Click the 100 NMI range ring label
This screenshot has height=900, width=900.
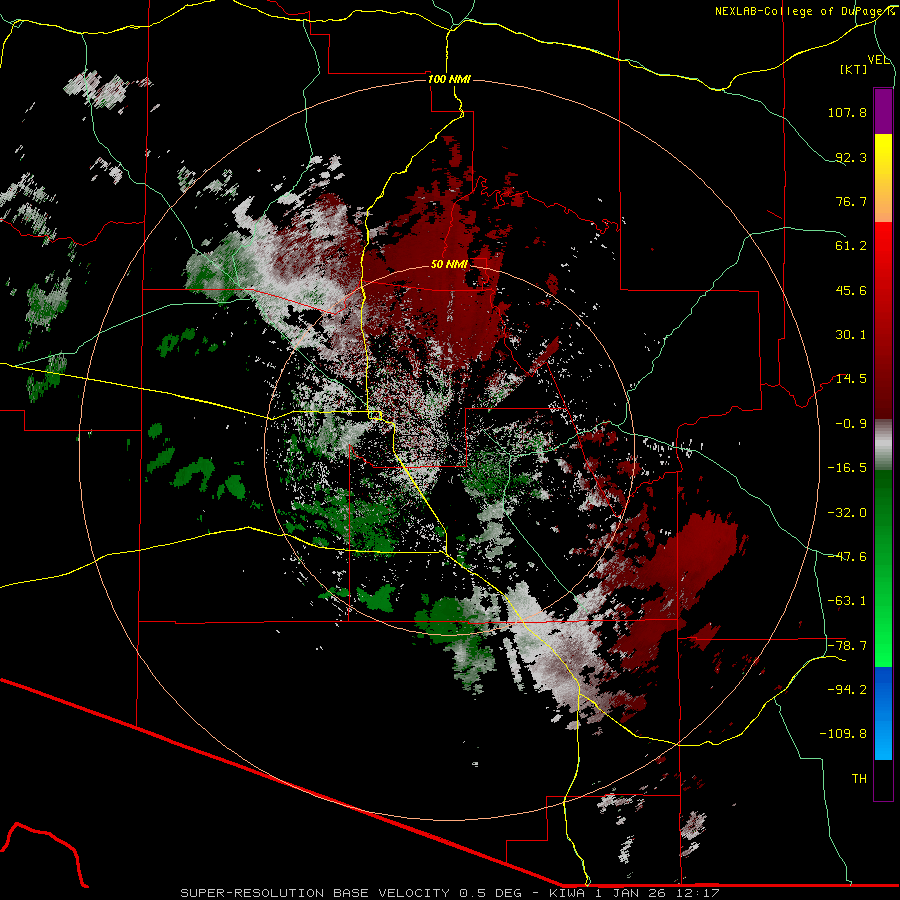[x=449, y=79]
